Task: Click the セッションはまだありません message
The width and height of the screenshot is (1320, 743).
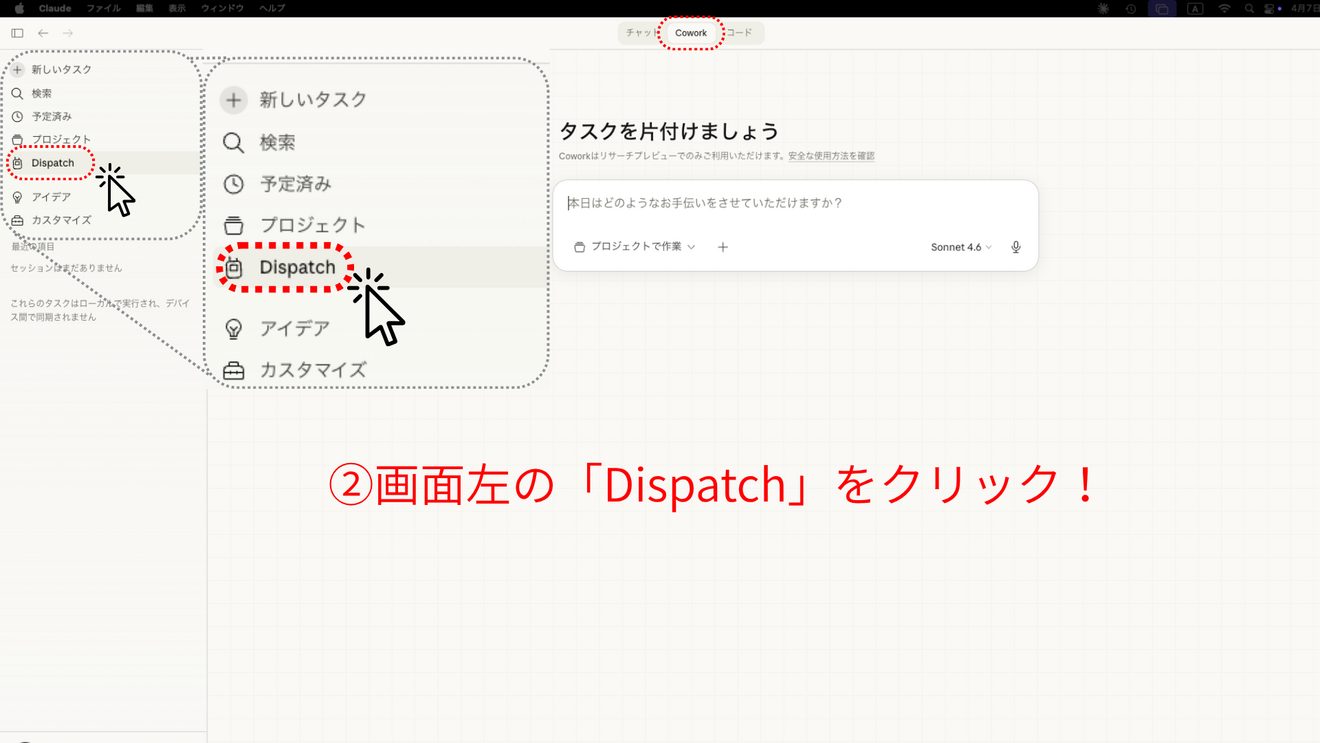Action: (66, 268)
